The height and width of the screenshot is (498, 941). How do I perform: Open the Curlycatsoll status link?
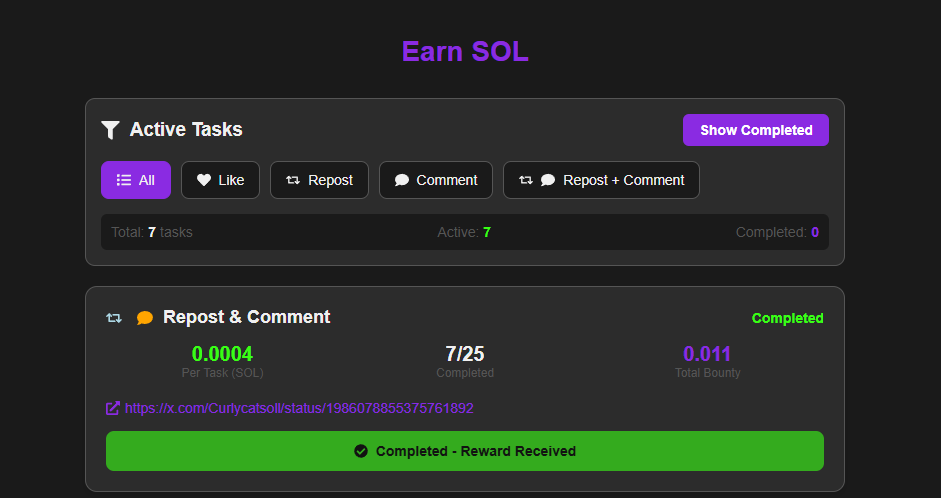tap(299, 409)
